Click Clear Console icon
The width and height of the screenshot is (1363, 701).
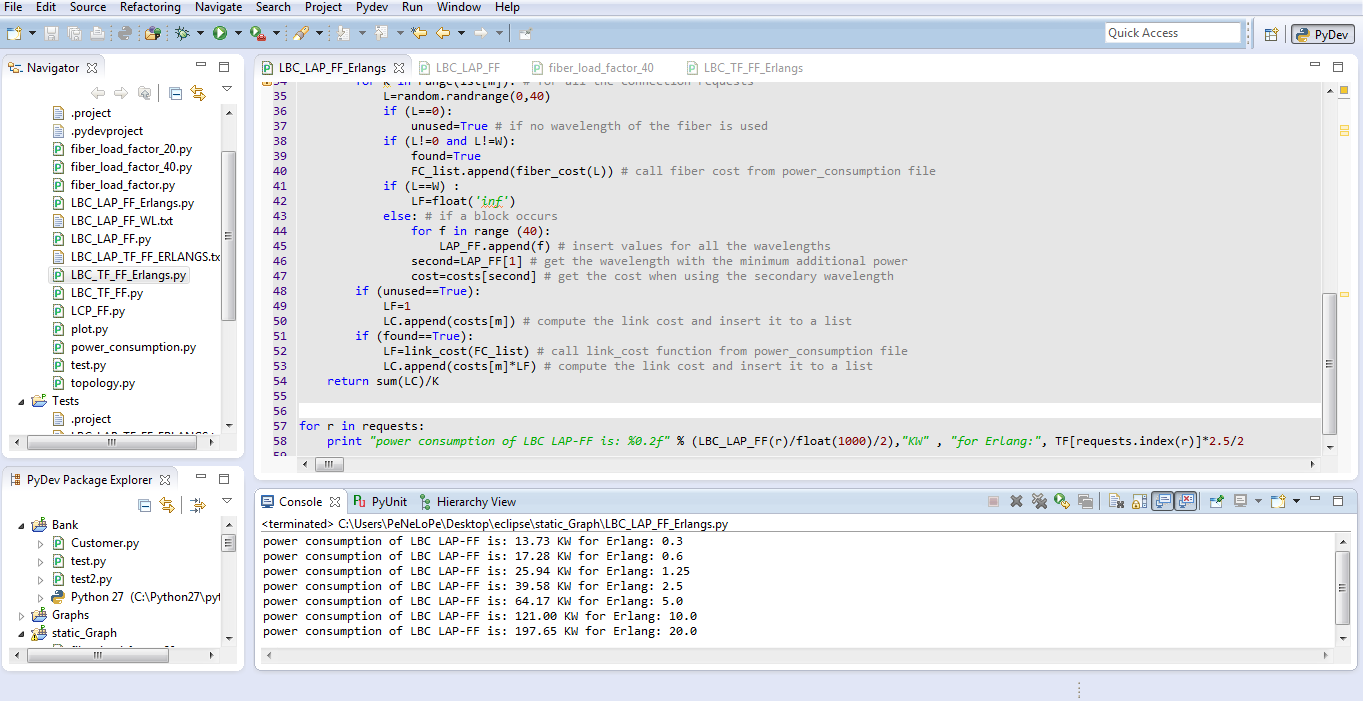[x=1116, y=501]
